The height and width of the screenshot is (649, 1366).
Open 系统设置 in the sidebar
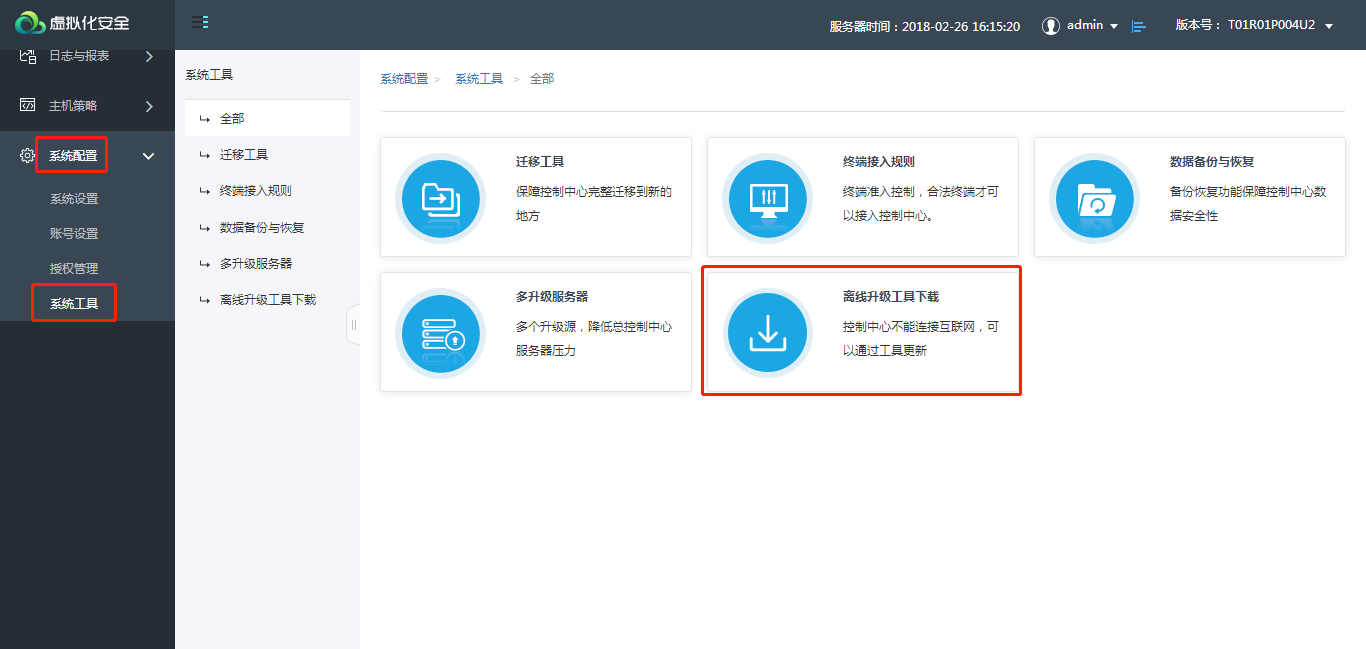pyautogui.click(x=74, y=199)
